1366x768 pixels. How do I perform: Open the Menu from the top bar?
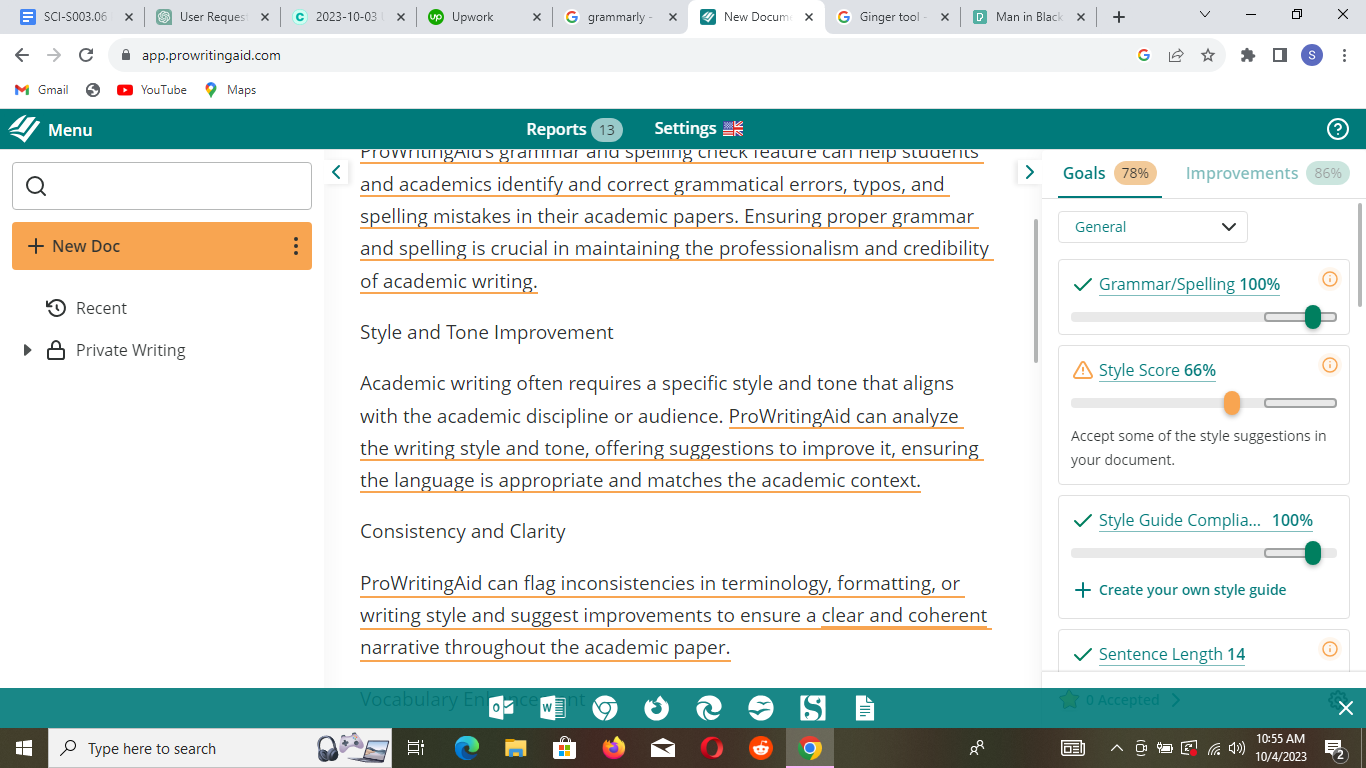click(69, 129)
